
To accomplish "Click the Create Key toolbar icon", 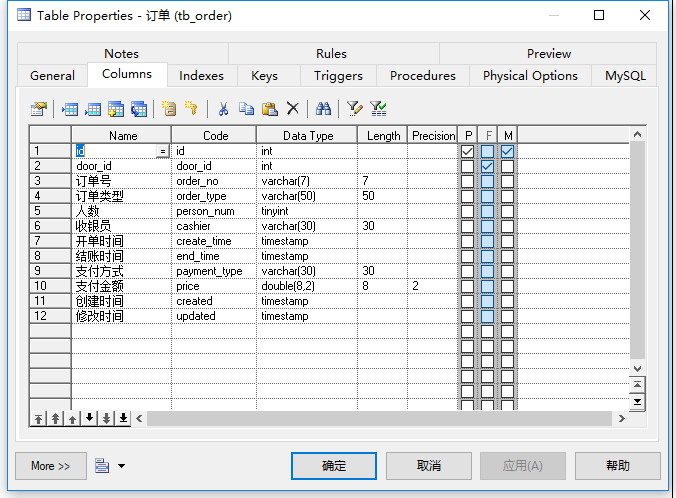I will click(191, 109).
